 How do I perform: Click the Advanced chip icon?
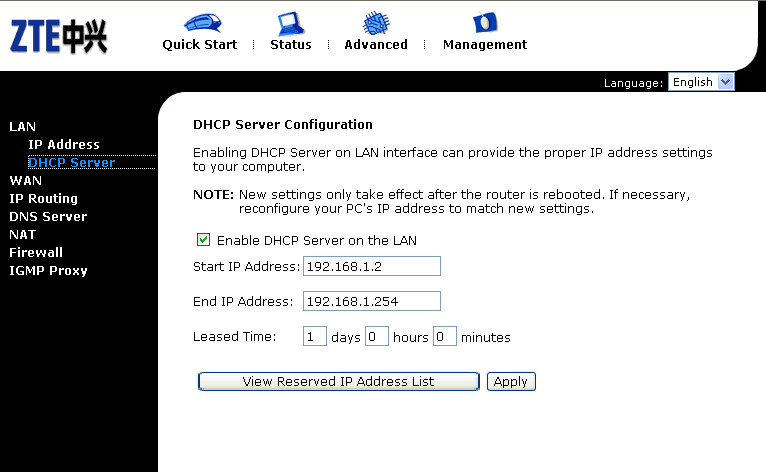click(376, 22)
